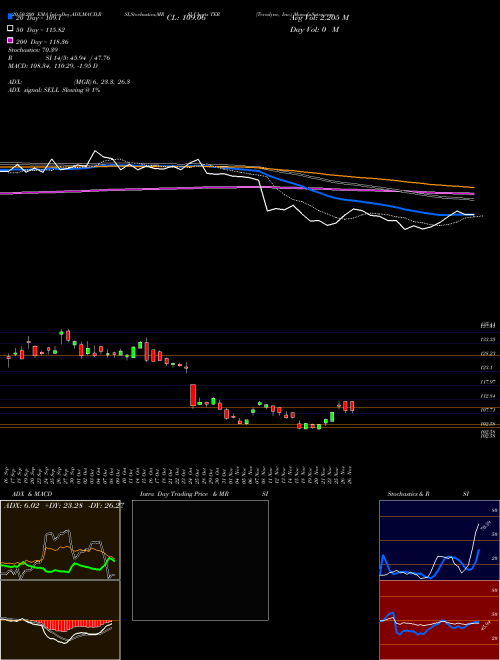
Task: Click the 'Stochastics & R' panel title
Action: 409,494
